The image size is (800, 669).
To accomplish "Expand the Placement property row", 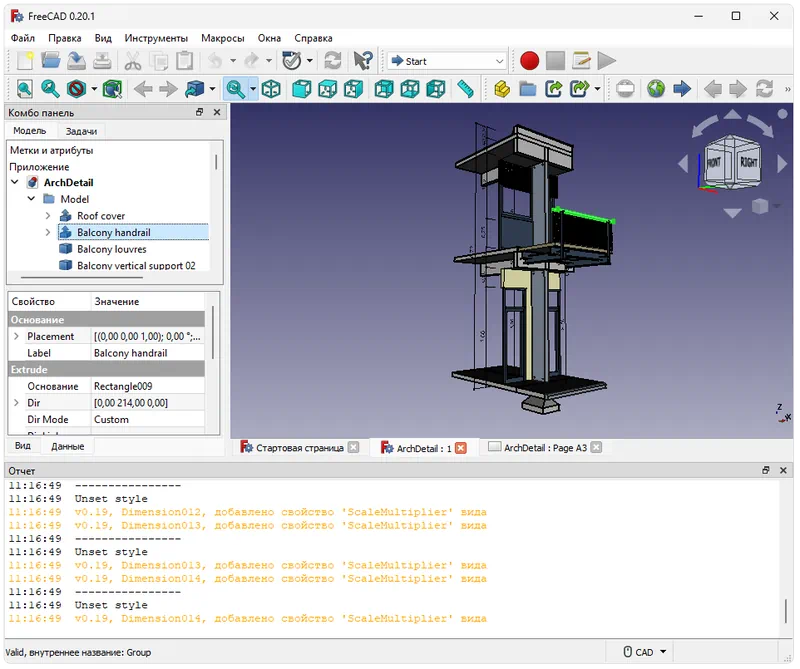I will click(16, 336).
